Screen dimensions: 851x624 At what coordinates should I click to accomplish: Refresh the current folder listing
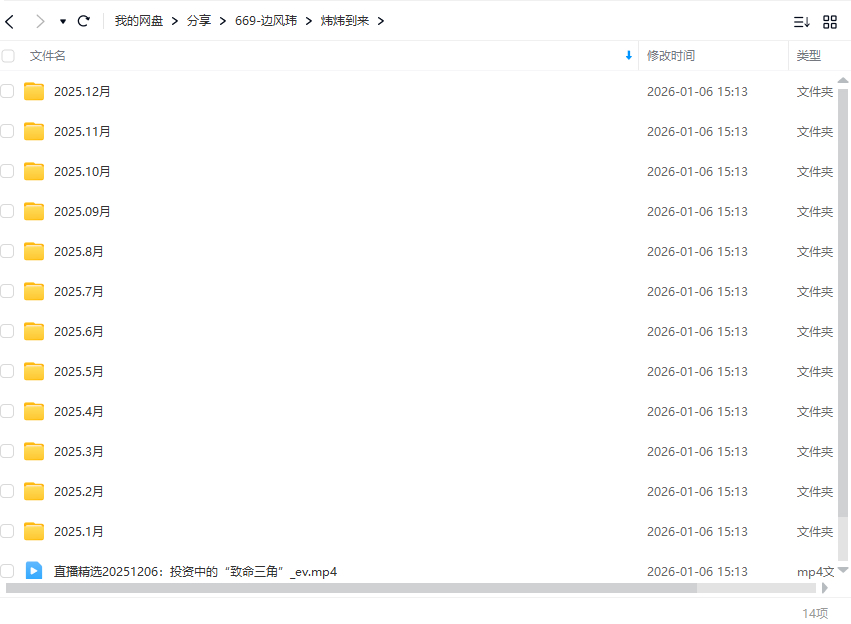pos(84,21)
